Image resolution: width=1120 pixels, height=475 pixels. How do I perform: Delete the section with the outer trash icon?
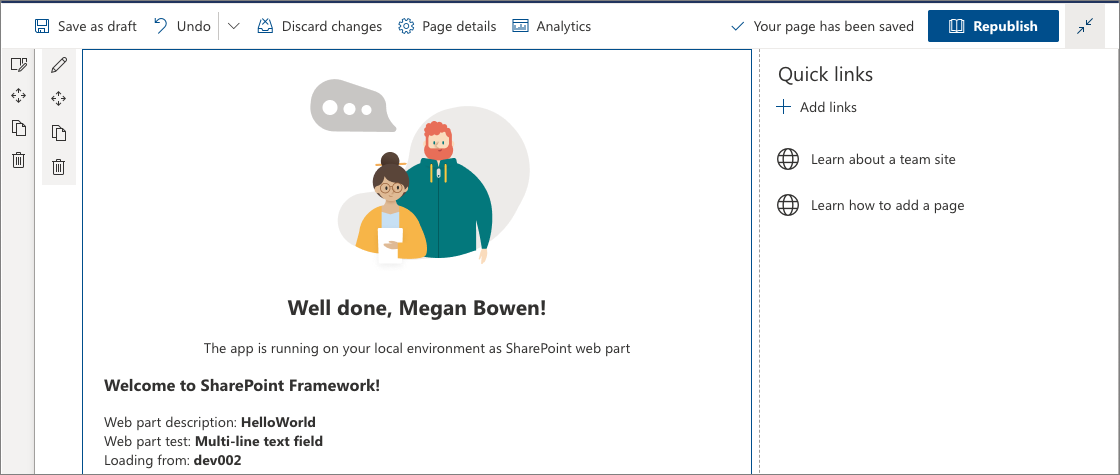point(19,160)
